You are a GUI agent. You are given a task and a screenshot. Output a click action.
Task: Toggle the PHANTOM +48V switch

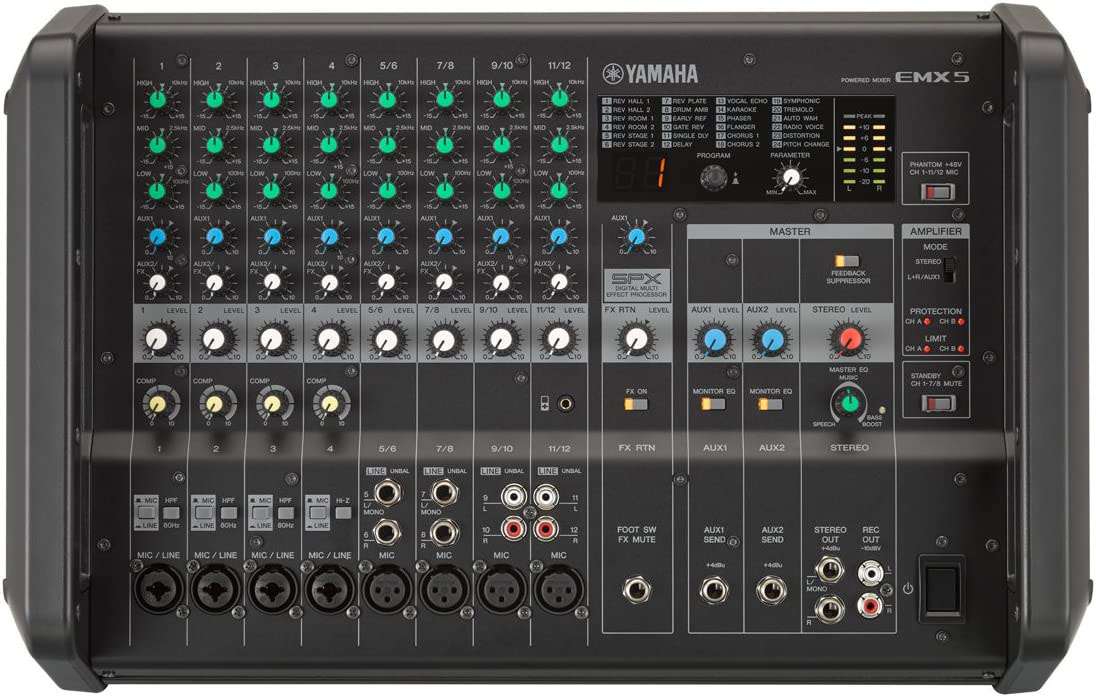[934, 189]
